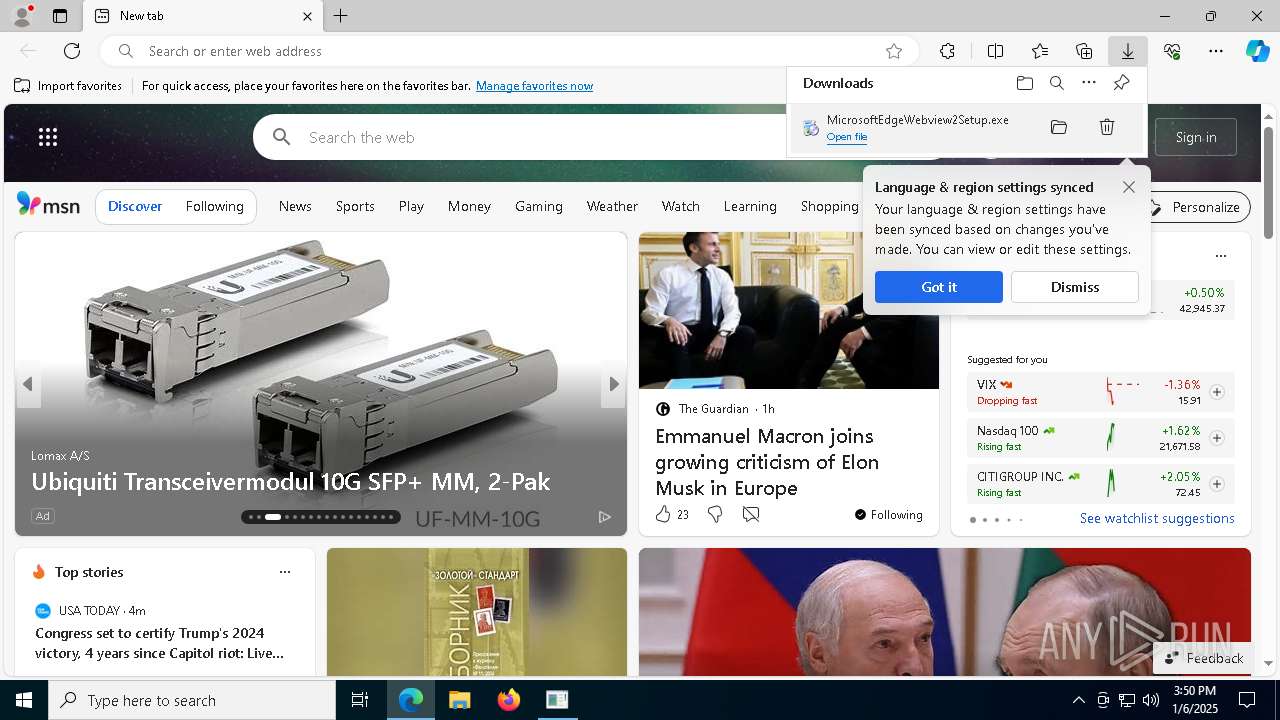The width and height of the screenshot is (1280, 720).
Task: Add Nasdaq 100 to watchlist
Action: (x=1217, y=438)
